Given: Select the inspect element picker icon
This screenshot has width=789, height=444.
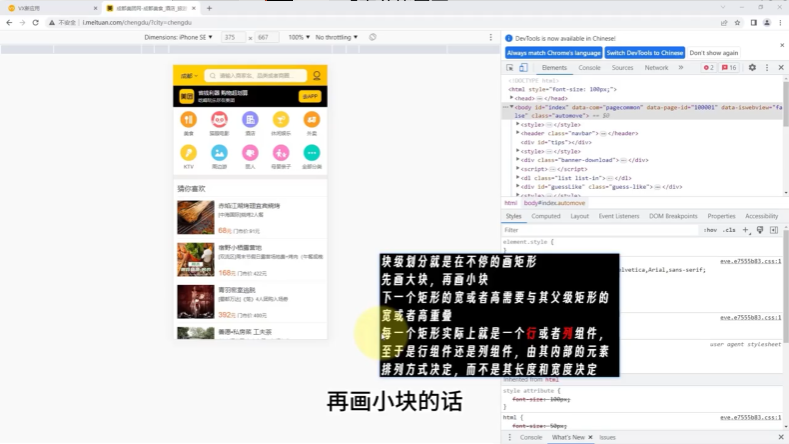Looking at the screenshot, I should point(510,67).
